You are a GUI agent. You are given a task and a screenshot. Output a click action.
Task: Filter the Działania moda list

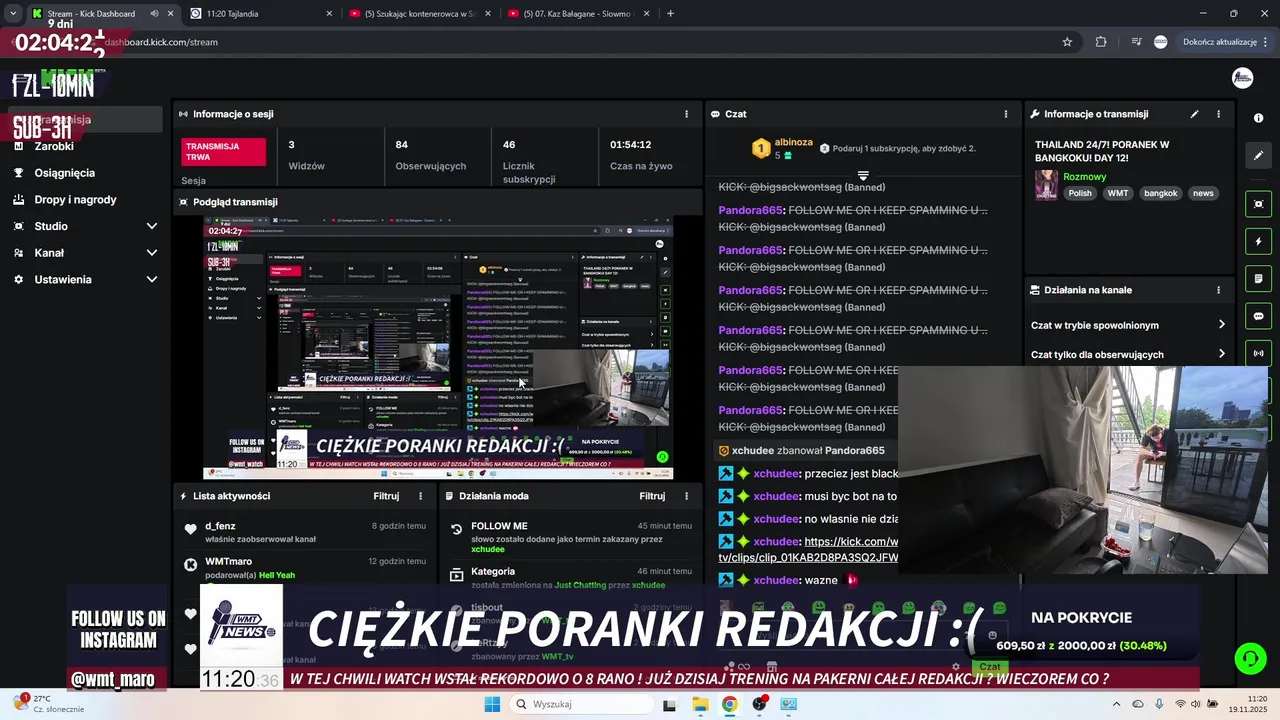click(x=652, y=496)
